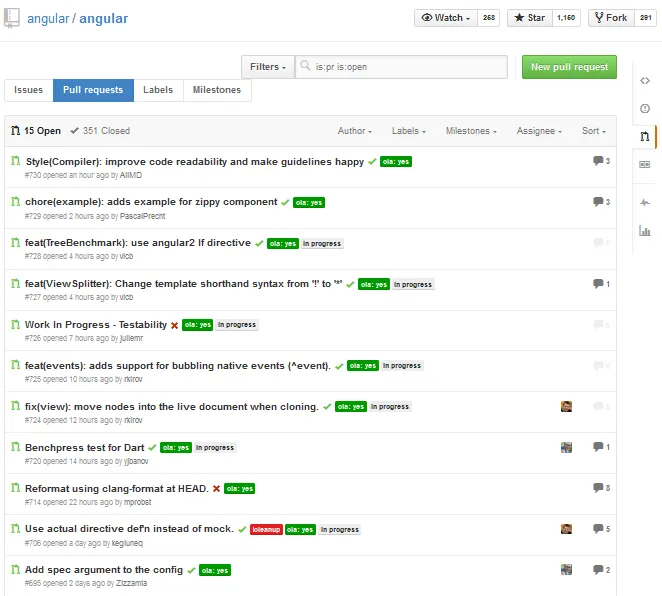This screenshot has height=596, width=662.
Task: Click author name PascalPrecht
Action: coord(142,216)
